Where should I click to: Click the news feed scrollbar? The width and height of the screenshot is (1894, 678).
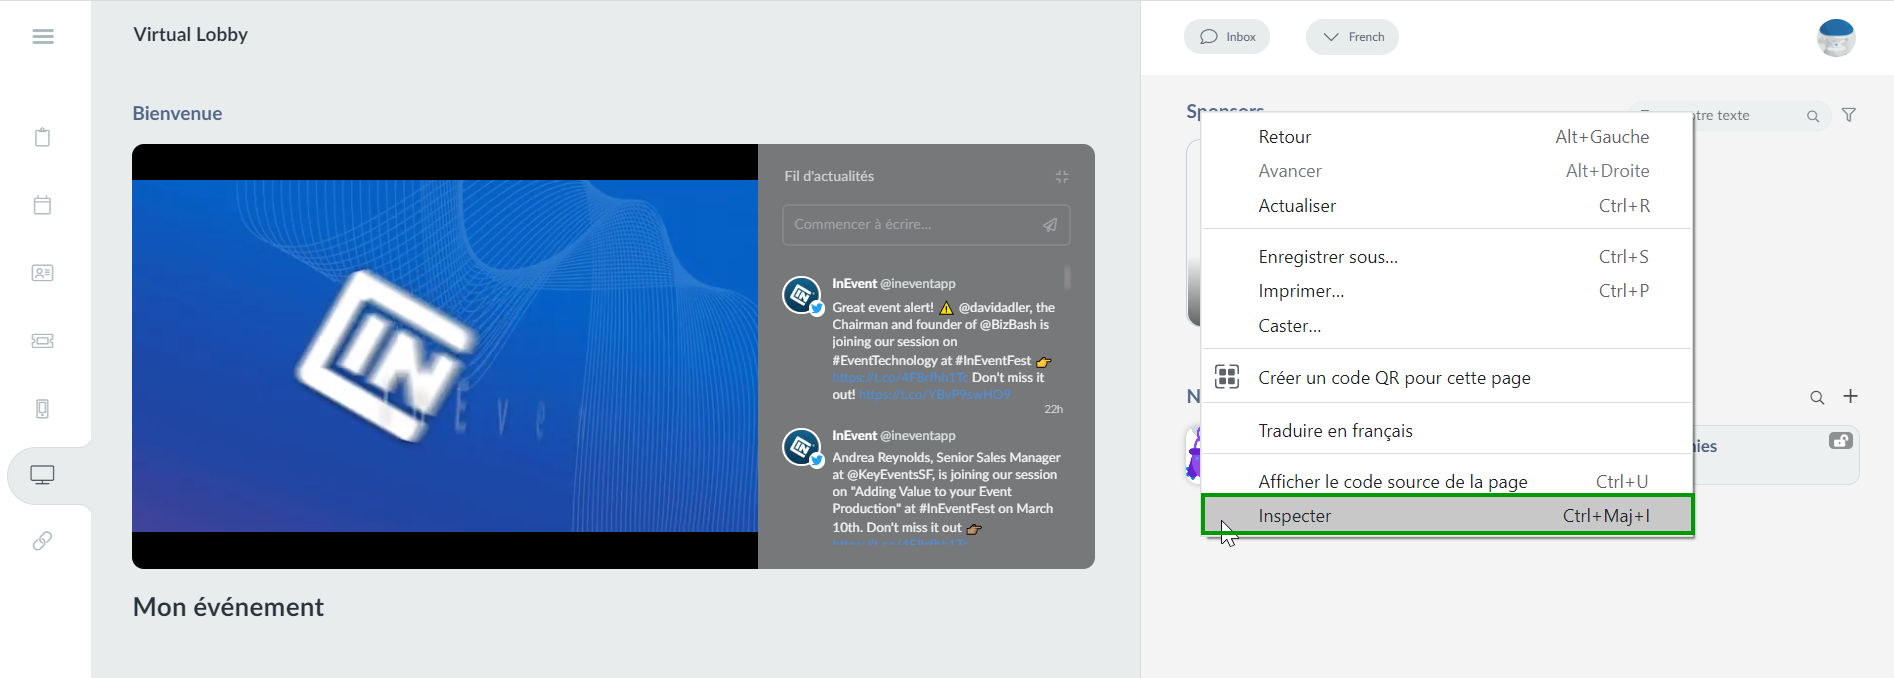[x=1067, y=276]
